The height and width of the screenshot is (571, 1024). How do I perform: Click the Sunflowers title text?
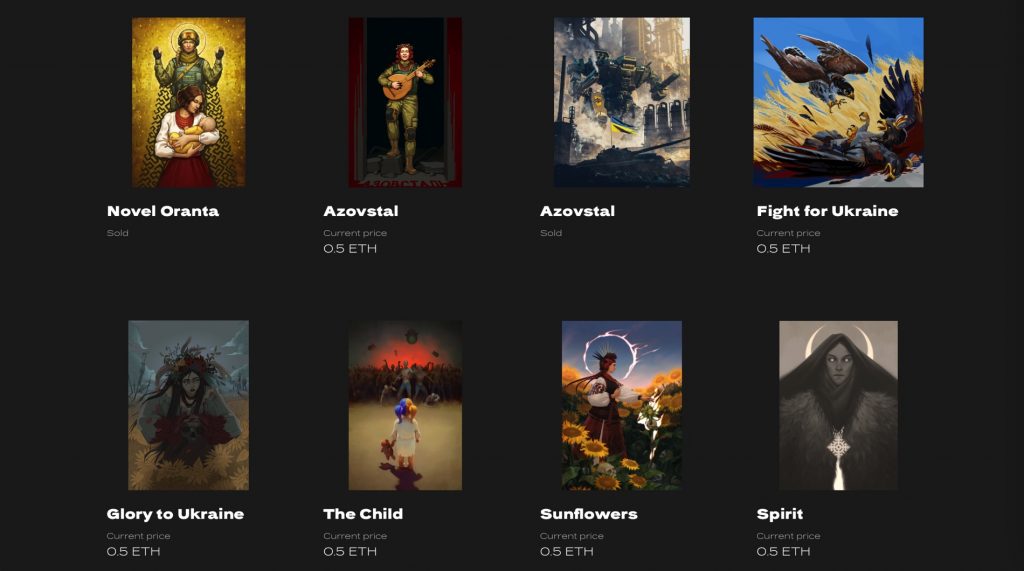pyautogui.click(x=588, y=514)
